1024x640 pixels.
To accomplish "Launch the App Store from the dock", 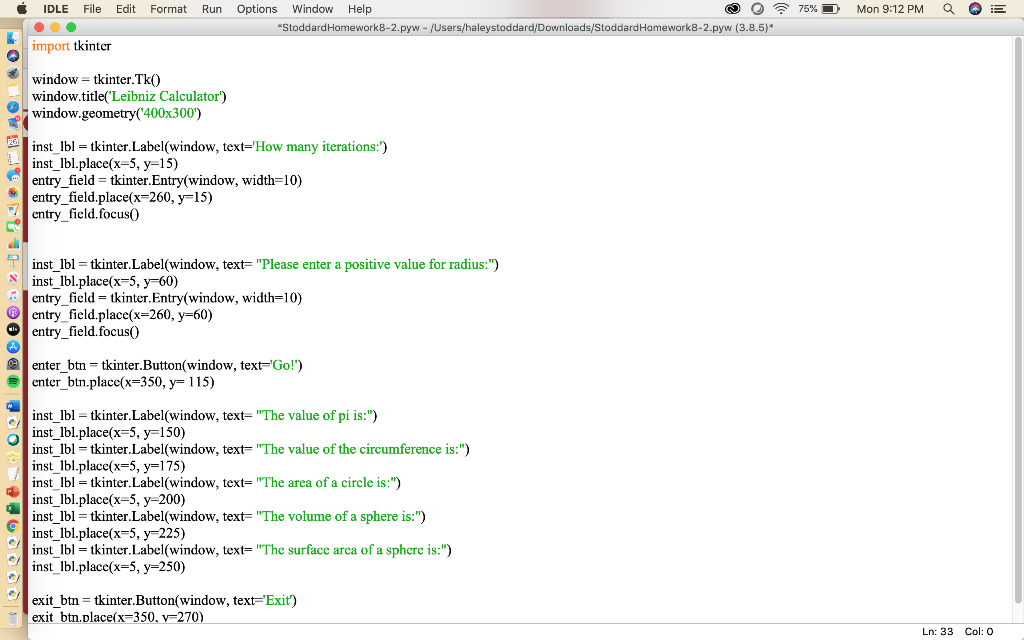I will click(11, 346).
